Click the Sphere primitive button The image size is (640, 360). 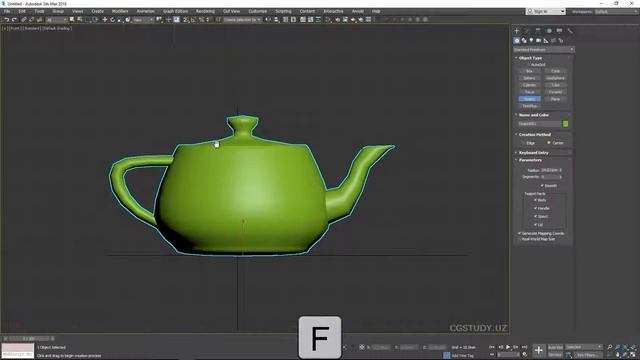click(529, 78)
